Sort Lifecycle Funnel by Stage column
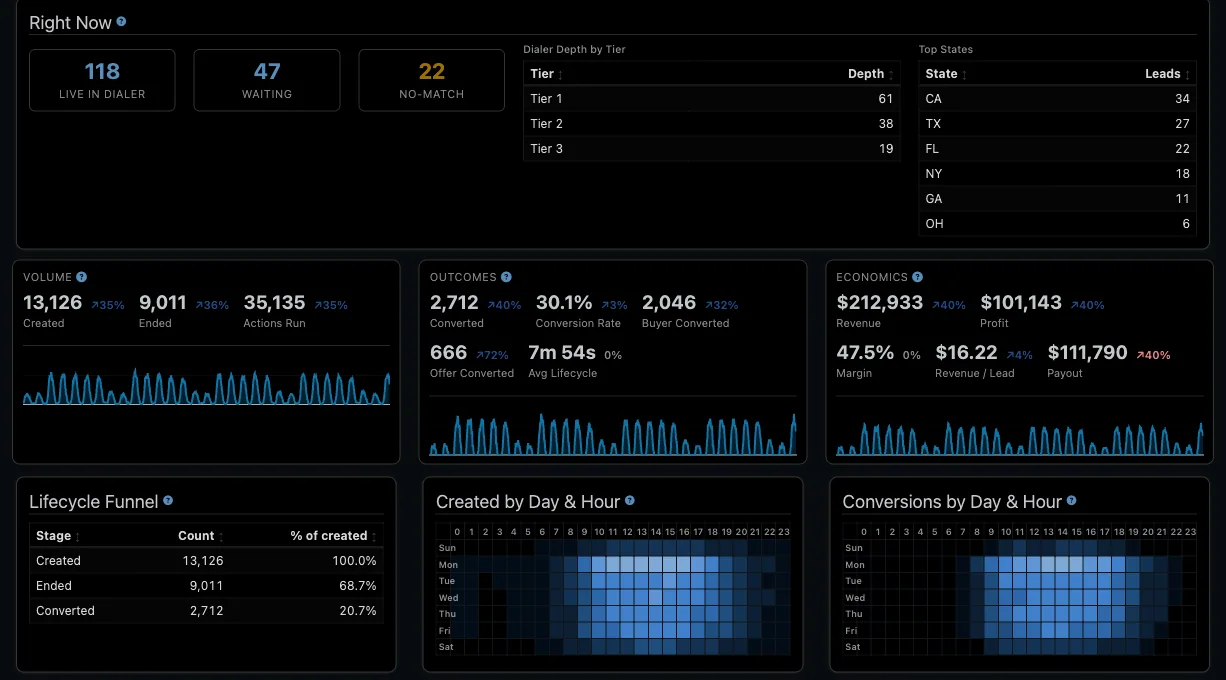 pyautogui.click(x=58, y=536)
